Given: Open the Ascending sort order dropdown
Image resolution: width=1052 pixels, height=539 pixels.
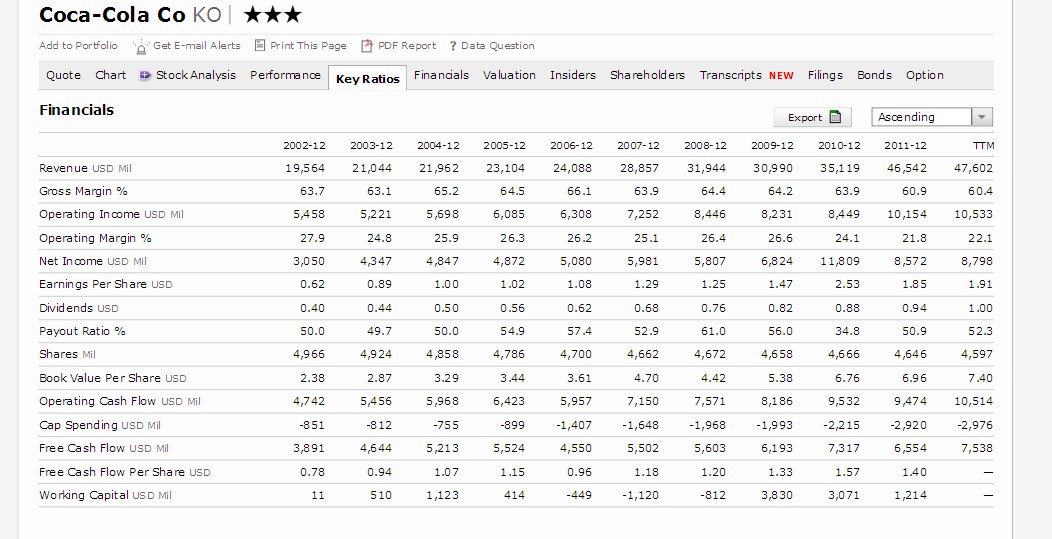Looking at the screenshot, I should click(932, 117).
